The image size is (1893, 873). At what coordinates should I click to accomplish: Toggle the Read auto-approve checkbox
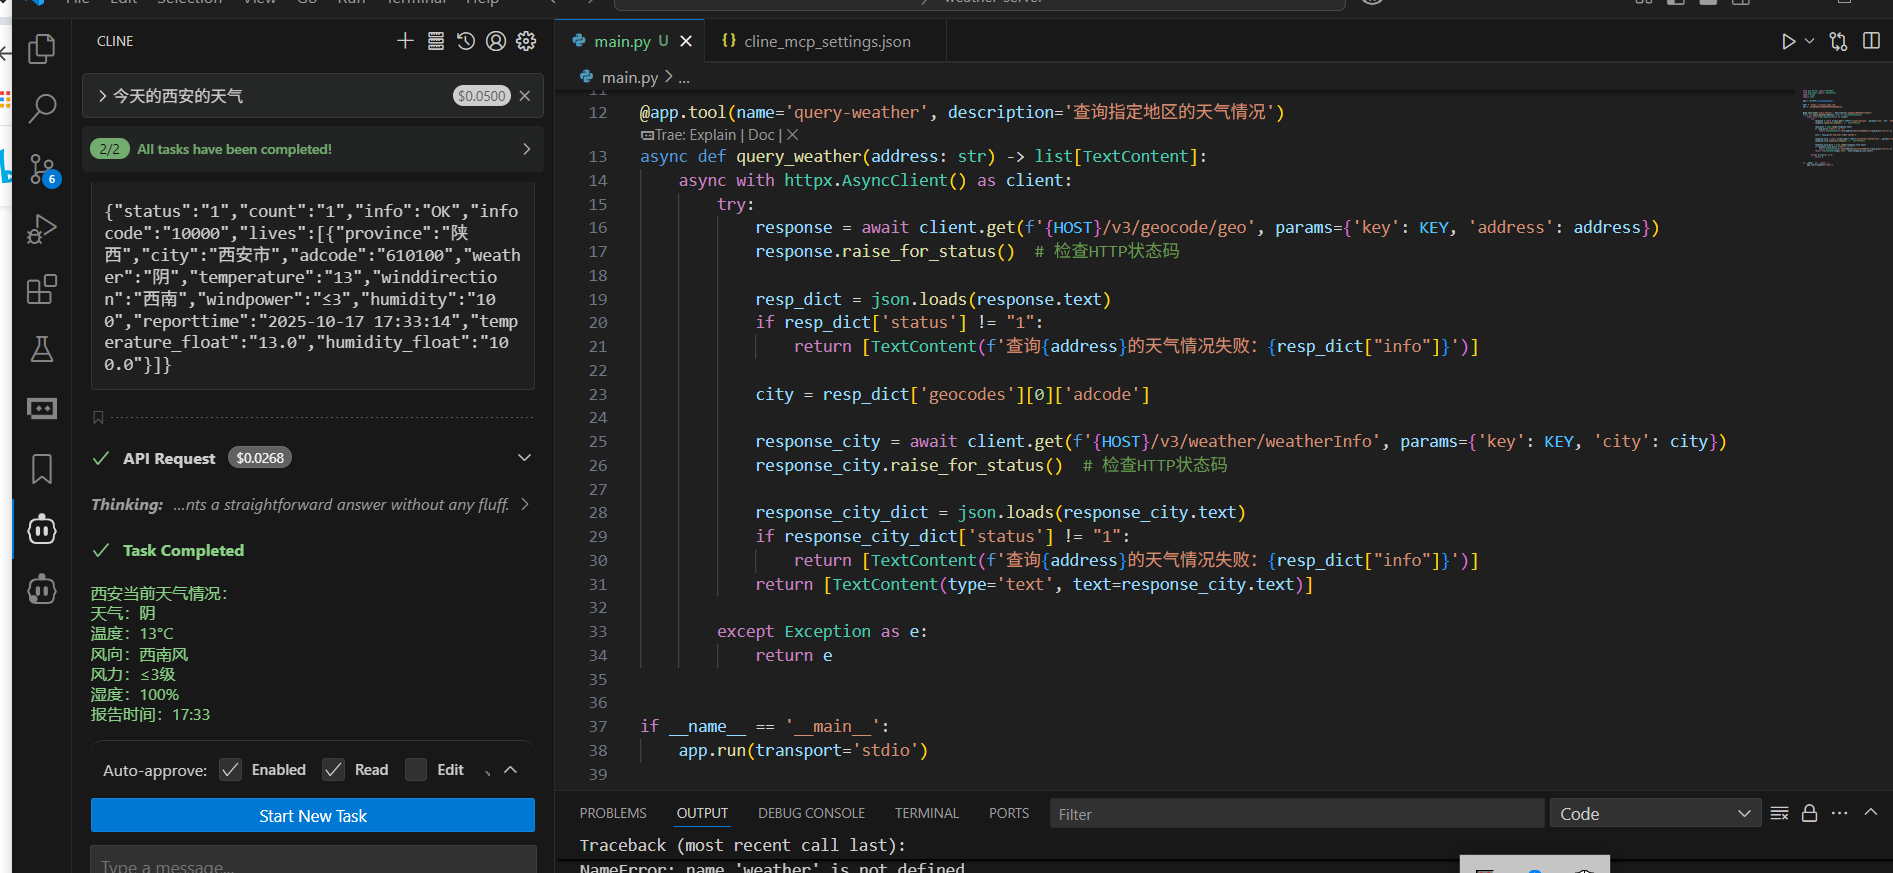pyautogui.click(x=334, y=770)
